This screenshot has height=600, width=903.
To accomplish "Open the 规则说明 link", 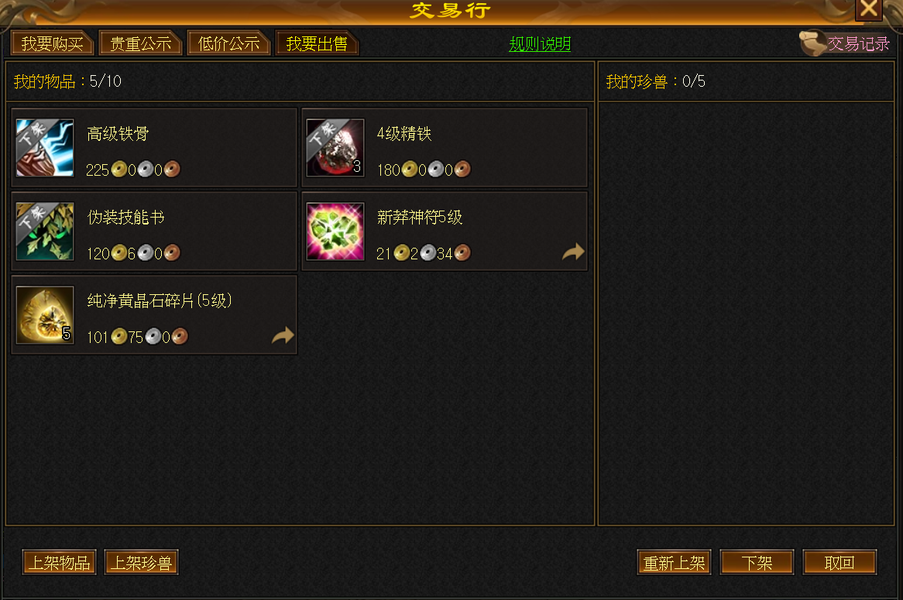I will pos(540,44).
